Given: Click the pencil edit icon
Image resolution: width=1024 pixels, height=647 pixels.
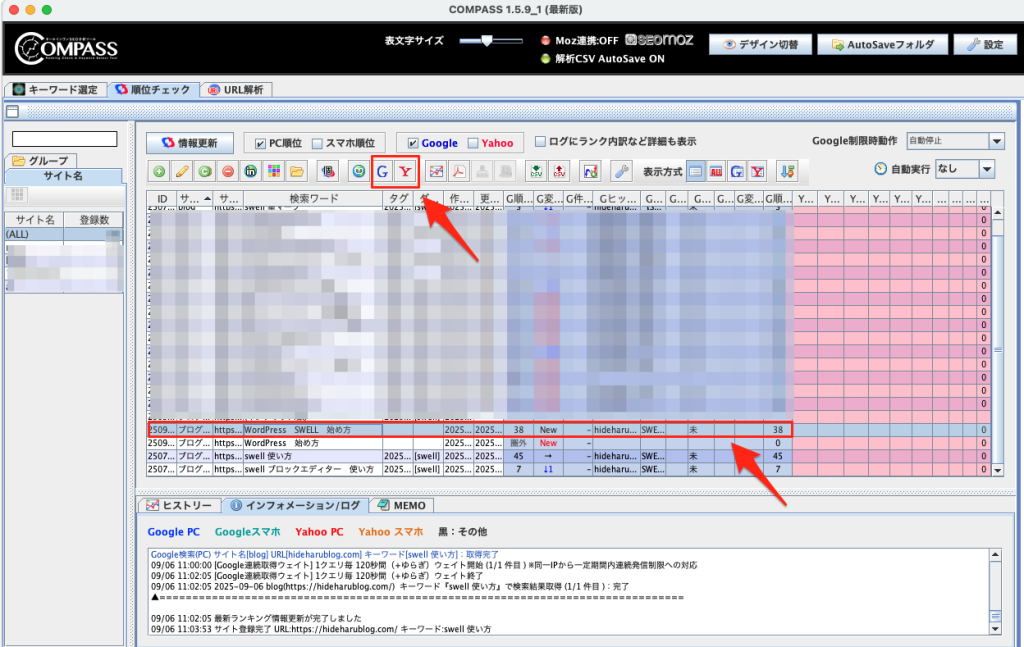Looking at the screenshot, I should point(182,171).
